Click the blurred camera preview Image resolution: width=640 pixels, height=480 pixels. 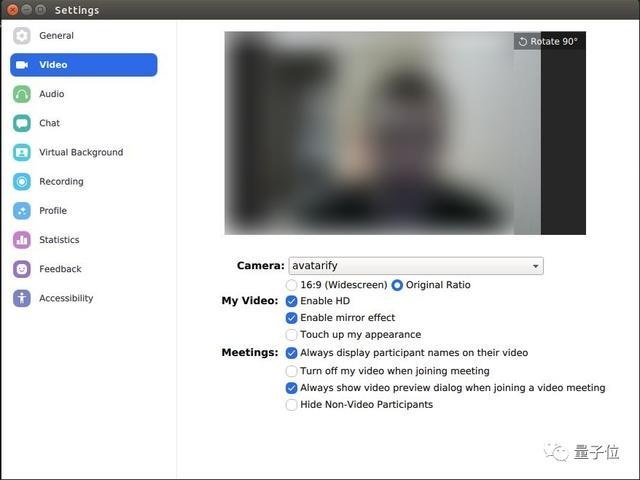405,133
